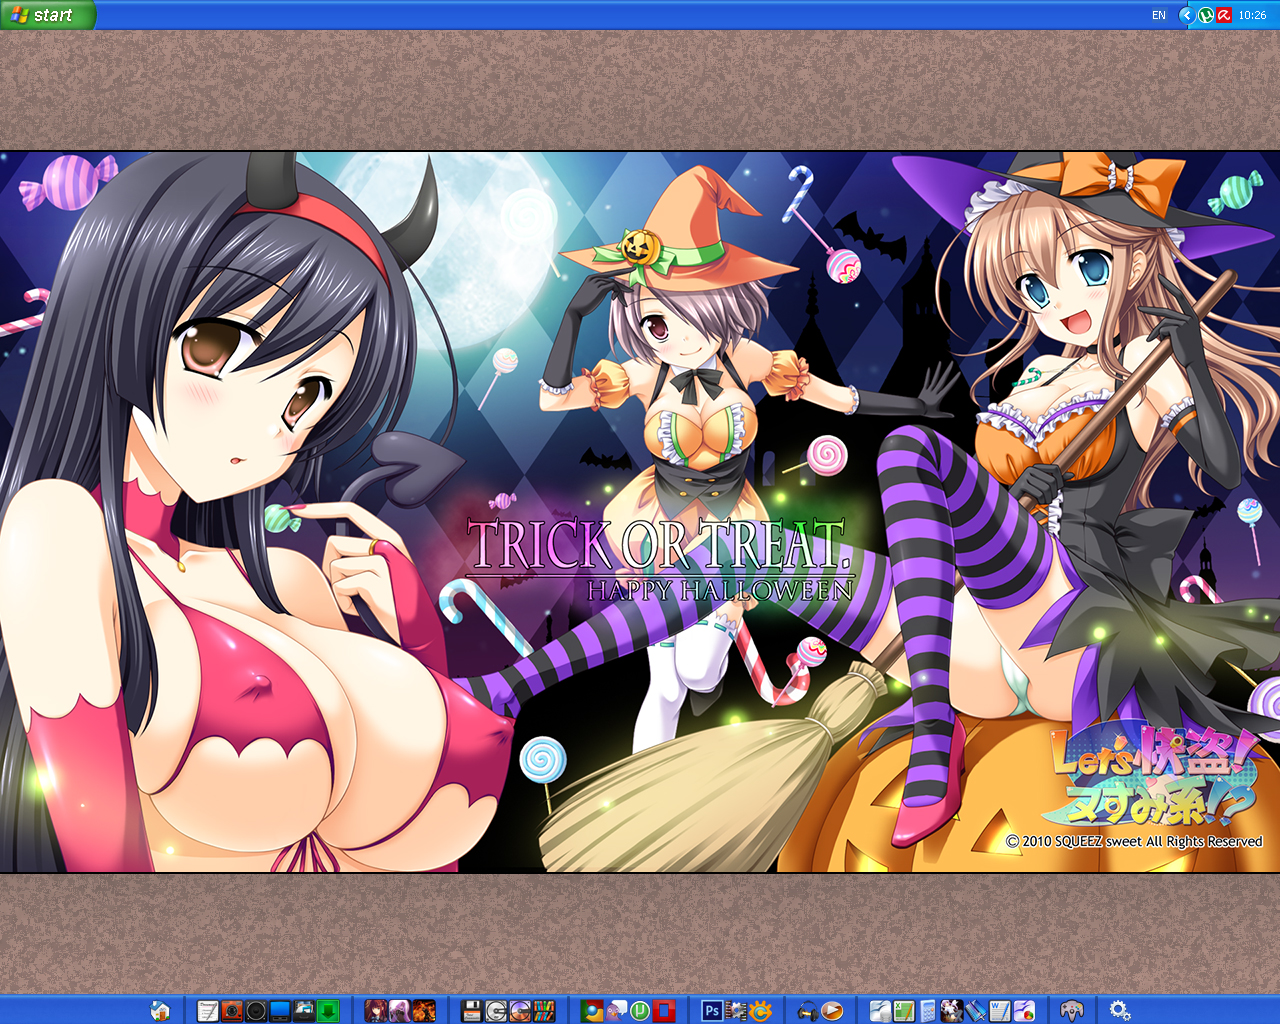The image size is (1280, 1024).
Task: Launch the purple-haired anime character shortcut
Action: [400, 1011]
